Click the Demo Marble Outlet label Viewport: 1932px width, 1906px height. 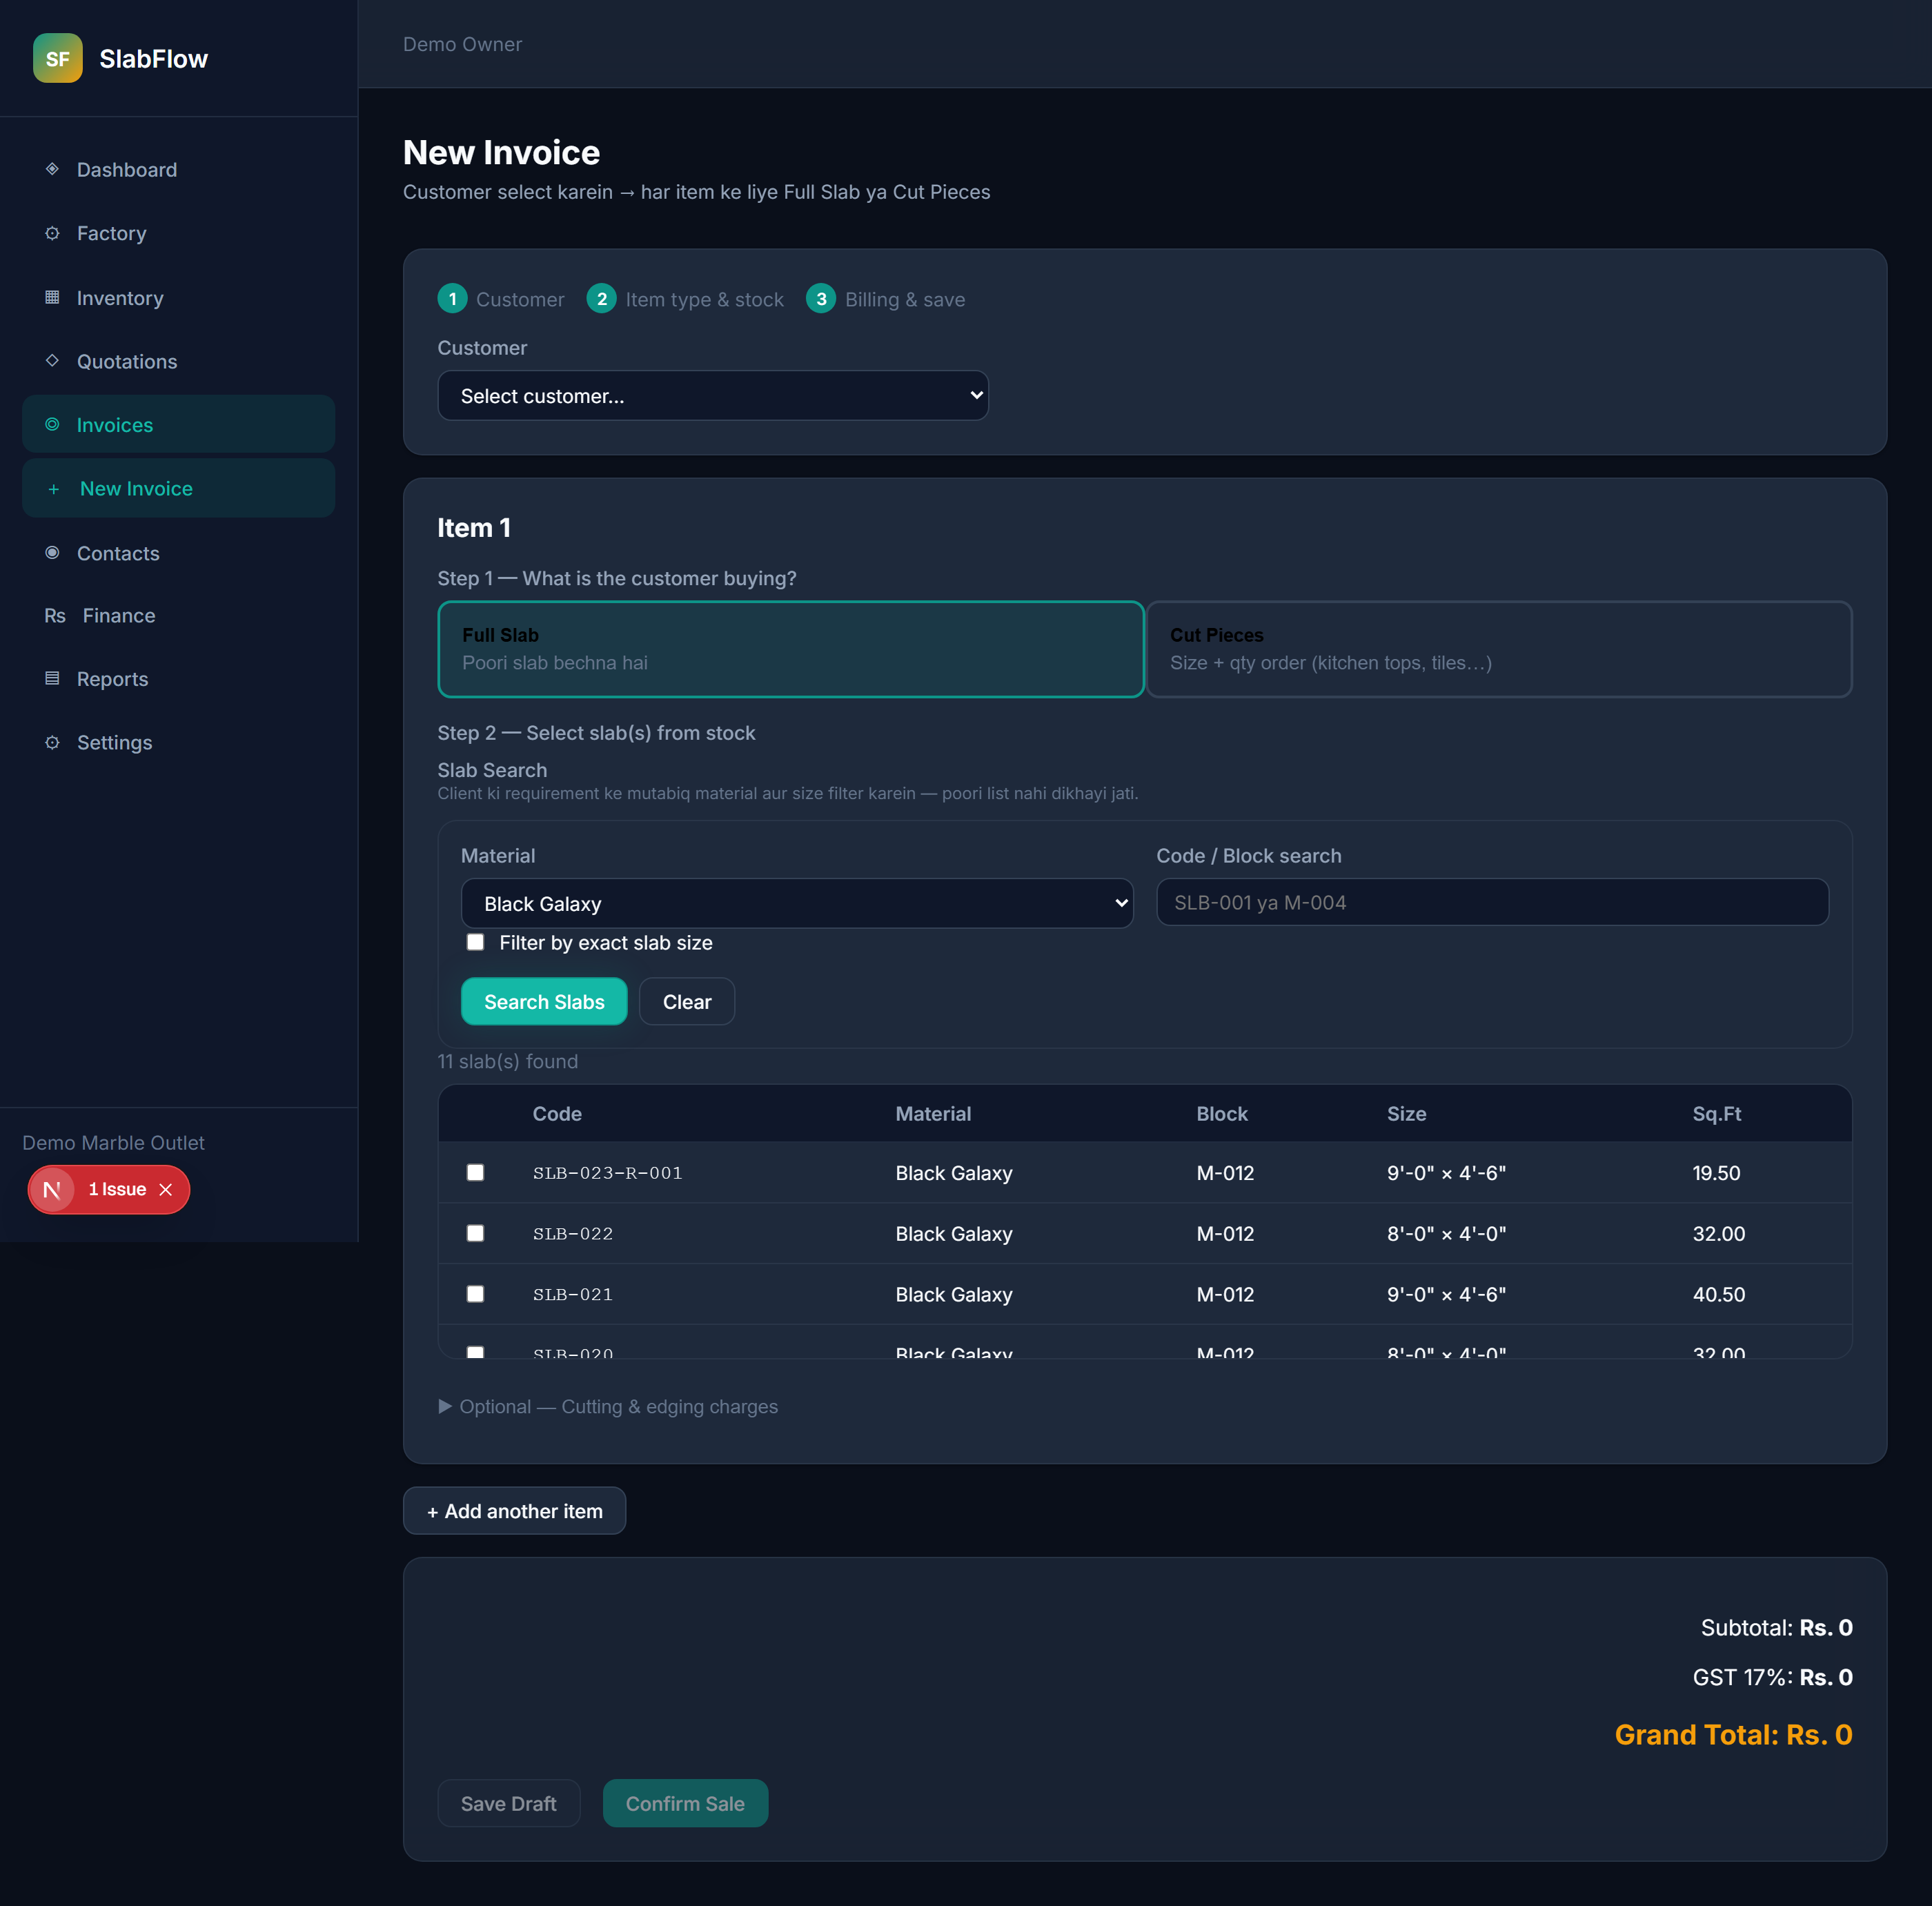pyautogui.click(x=113, y=1143)
